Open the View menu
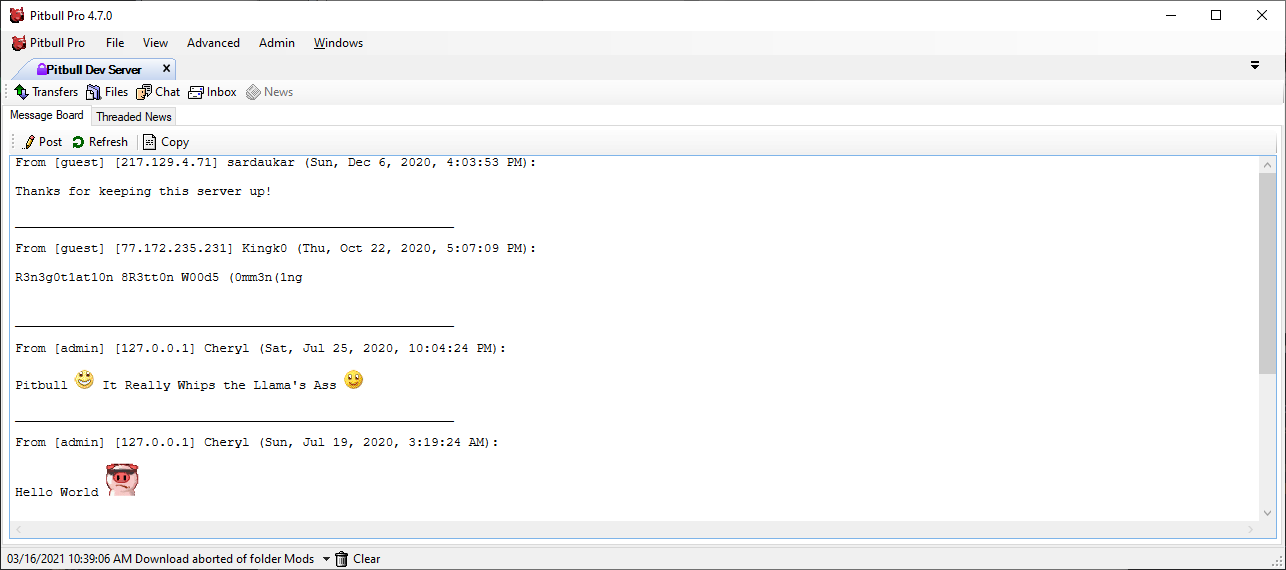 pyautogui.click(x=155, y=43)
